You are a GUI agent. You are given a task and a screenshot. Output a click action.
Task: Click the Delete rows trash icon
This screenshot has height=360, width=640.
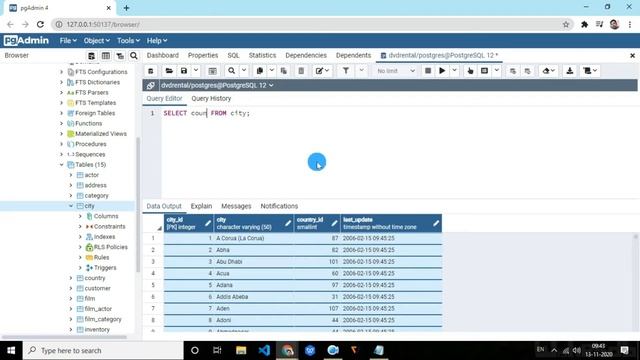(301, 71)
